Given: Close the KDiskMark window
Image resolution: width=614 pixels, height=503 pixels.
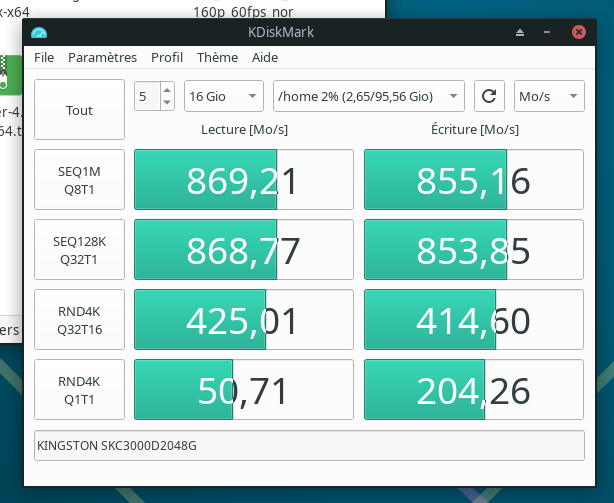Looking at the screenshot, I should pos(578,33).
